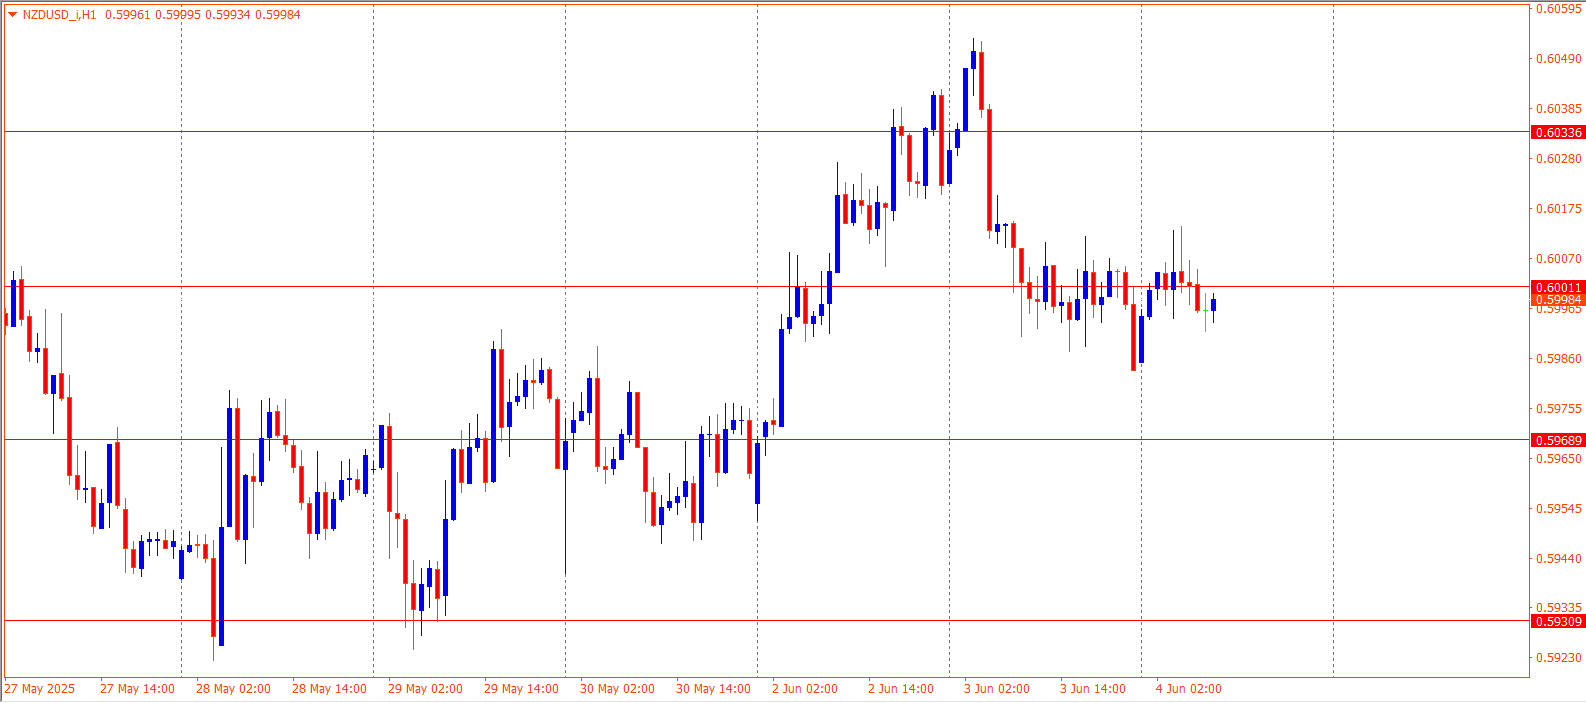
Task: Click the 0.60490 price scale value
Action: [x=1558, y=59]
